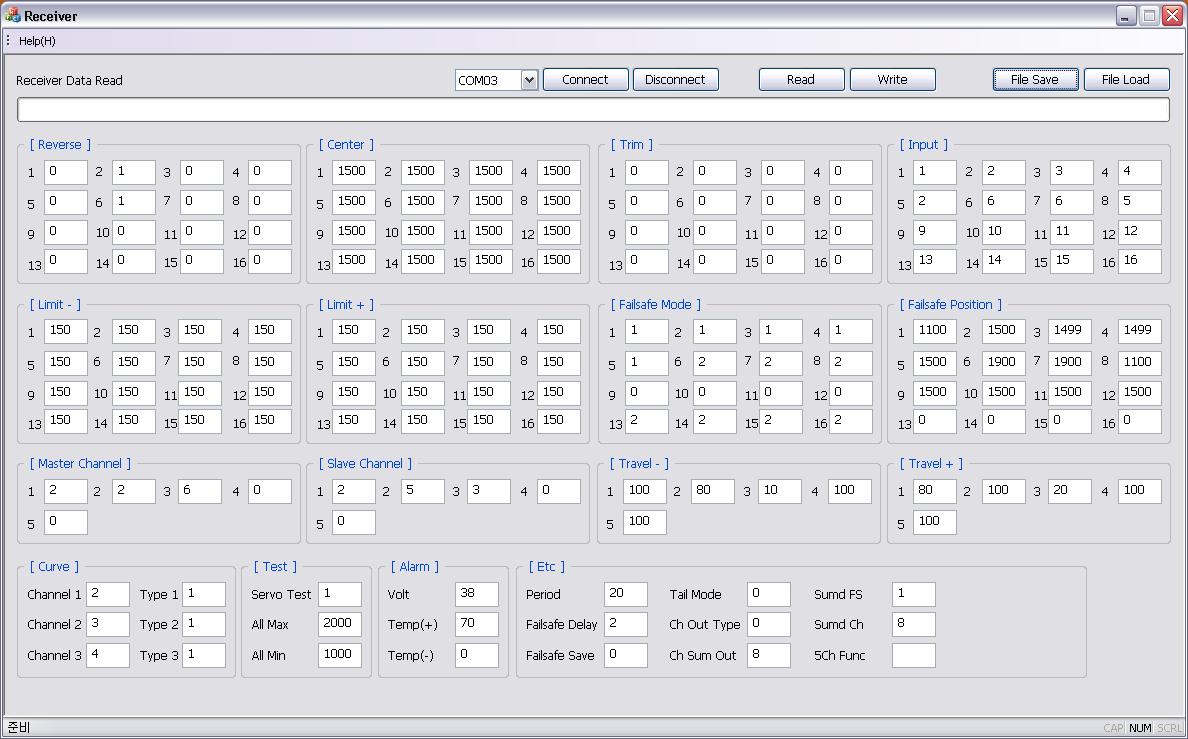The width and height of the screenshot is (1188, 739).
Task: Click the File Save button
Action: pos(1035,80)
